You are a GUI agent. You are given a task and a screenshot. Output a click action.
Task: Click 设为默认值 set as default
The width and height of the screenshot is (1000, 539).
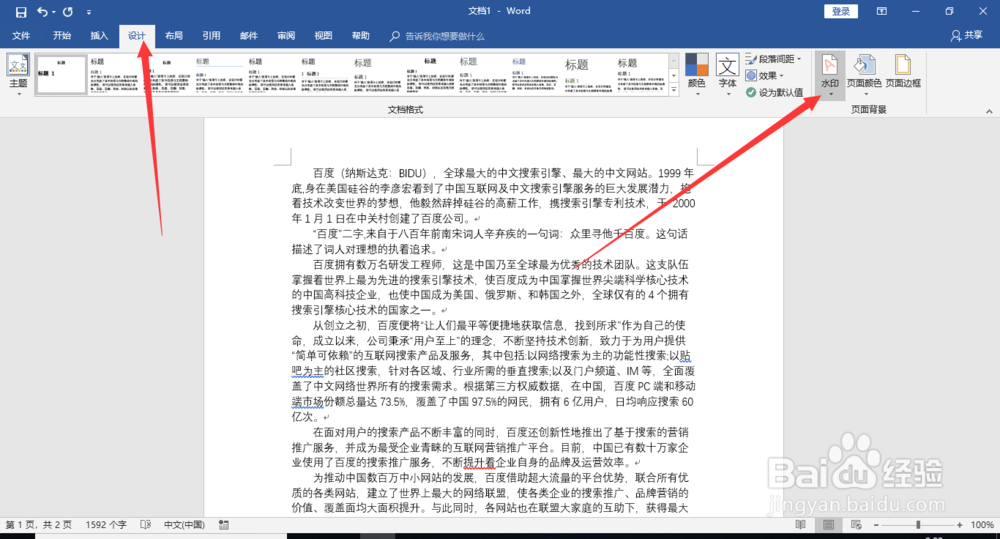pyautogui.click(x=774, y=92)
